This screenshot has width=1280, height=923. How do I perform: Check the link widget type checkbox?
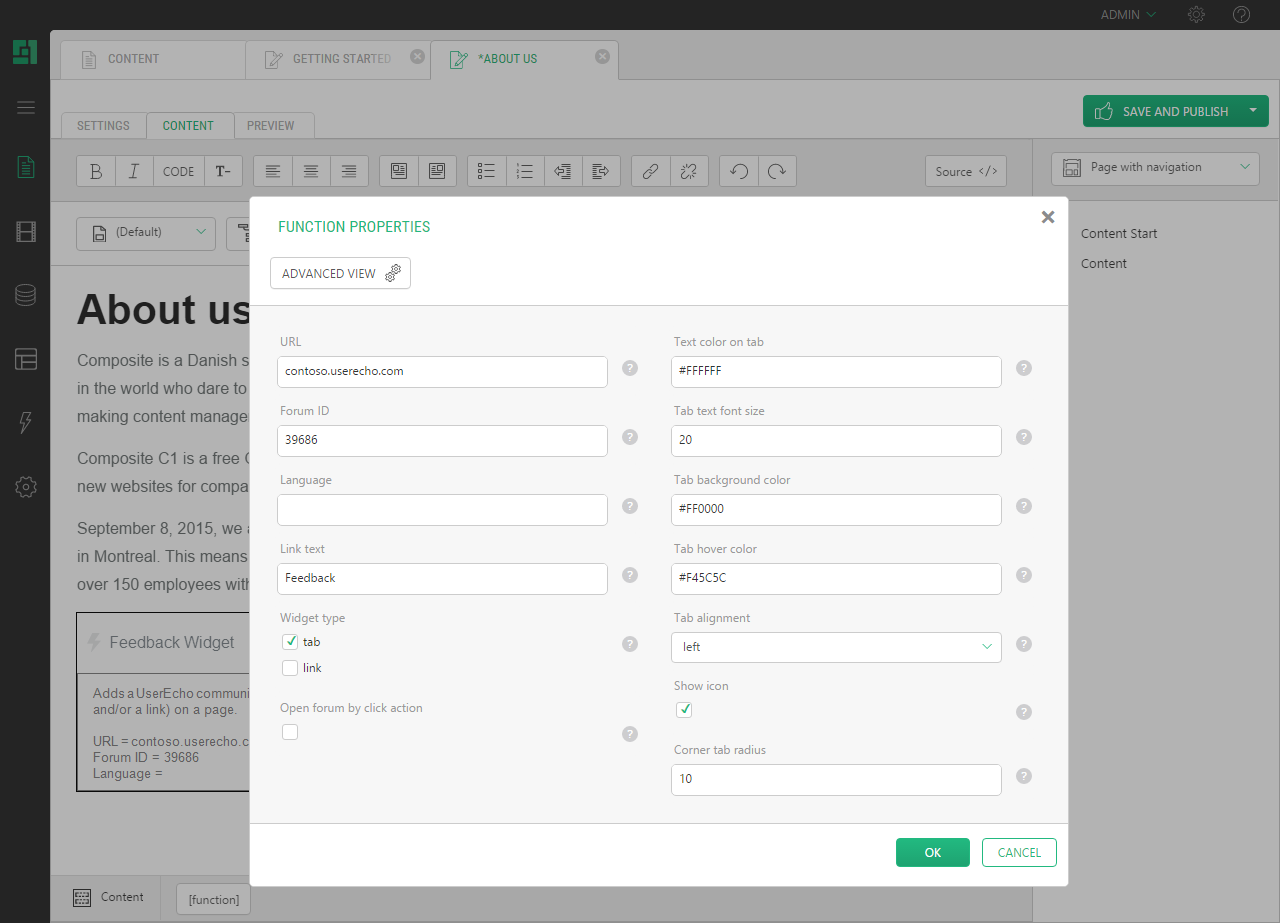[290, 668]
